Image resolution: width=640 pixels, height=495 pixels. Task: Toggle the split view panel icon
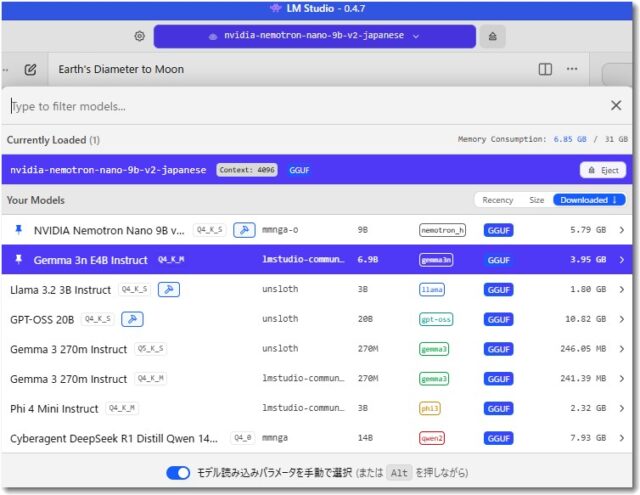pos(545,70)
